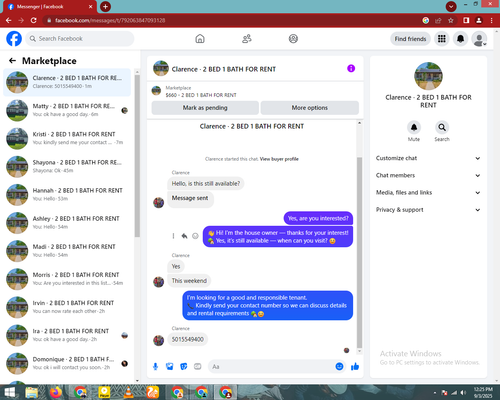Open Madi conversation in the list
The height and width of the screenshot is (400, 500).
67,251
